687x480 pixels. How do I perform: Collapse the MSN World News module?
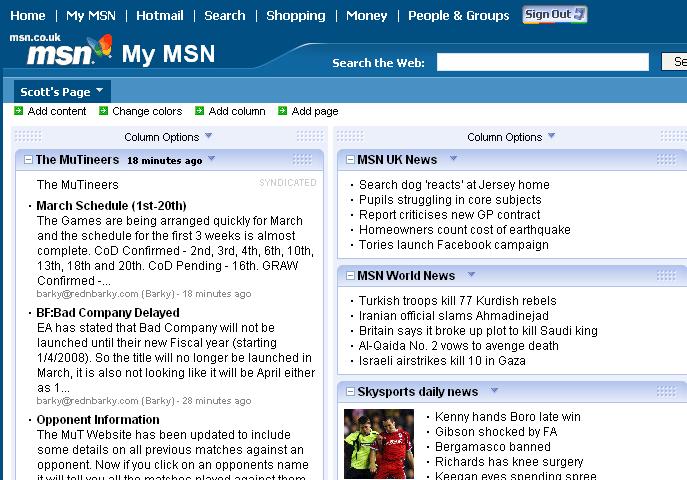(349, 276)
